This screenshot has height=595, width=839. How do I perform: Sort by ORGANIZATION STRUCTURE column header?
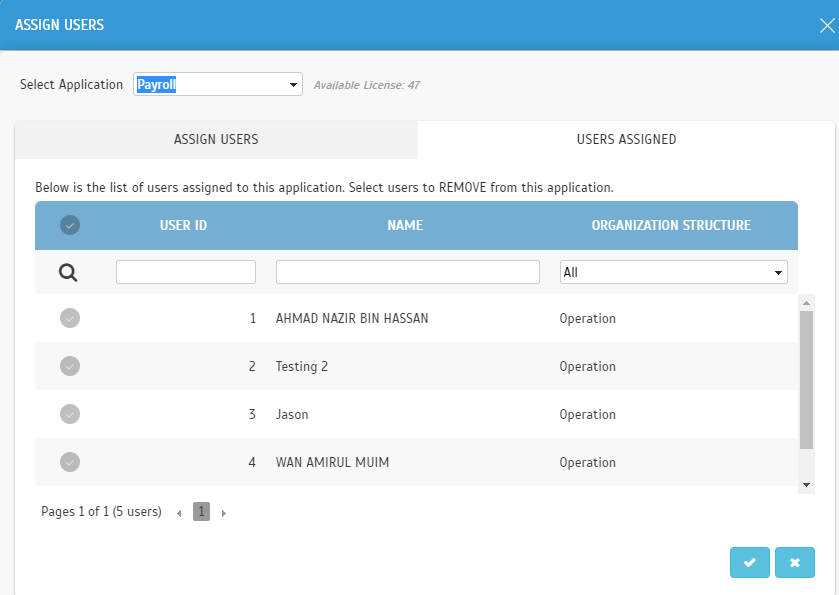click(671, 225)
